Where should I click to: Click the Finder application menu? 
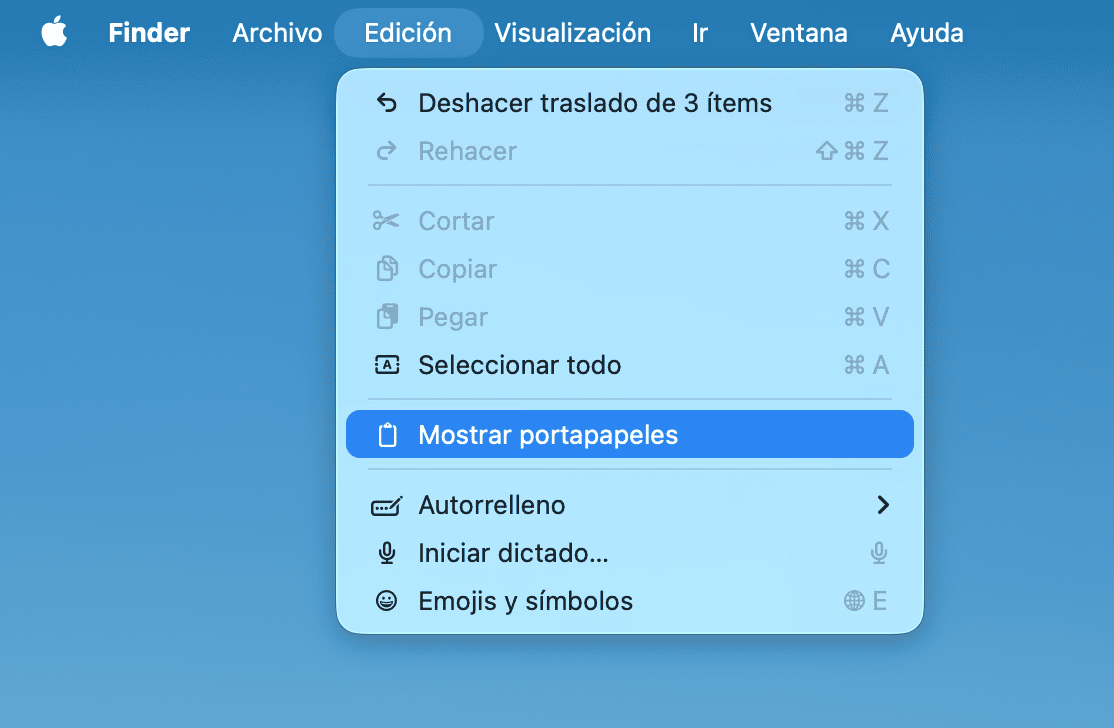coord(149,33)
